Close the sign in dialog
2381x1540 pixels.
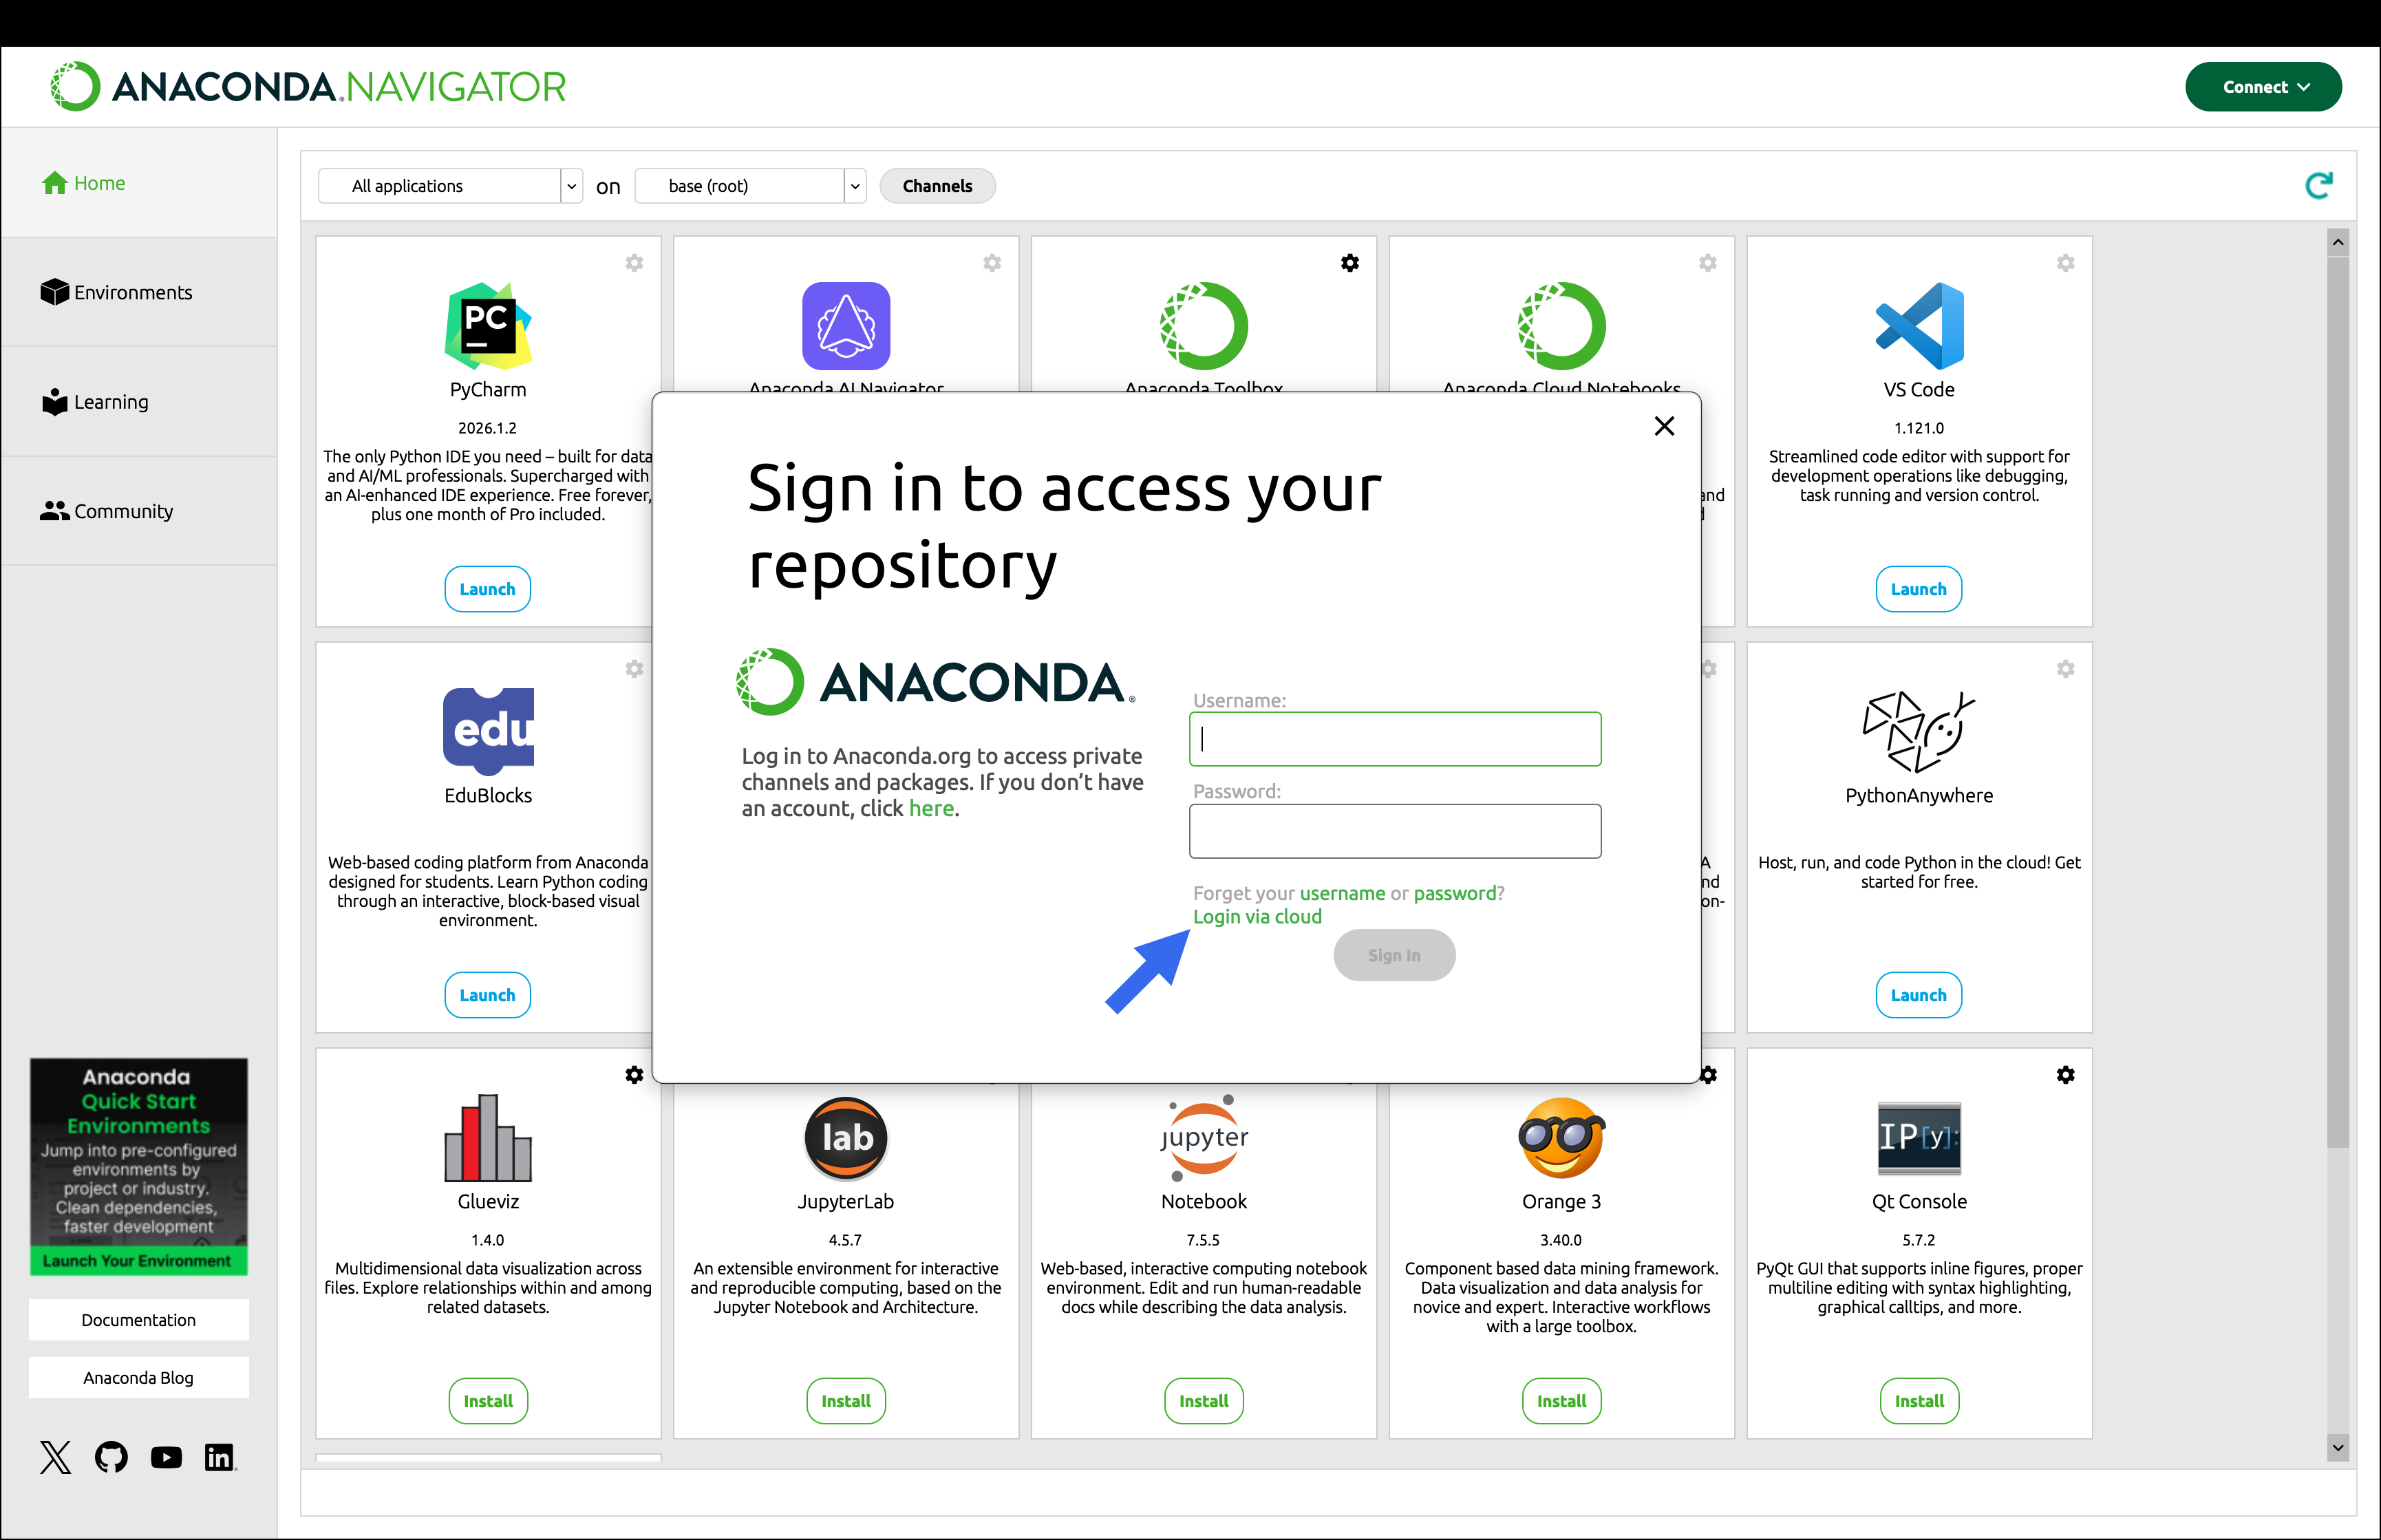tap(1664, 426)
